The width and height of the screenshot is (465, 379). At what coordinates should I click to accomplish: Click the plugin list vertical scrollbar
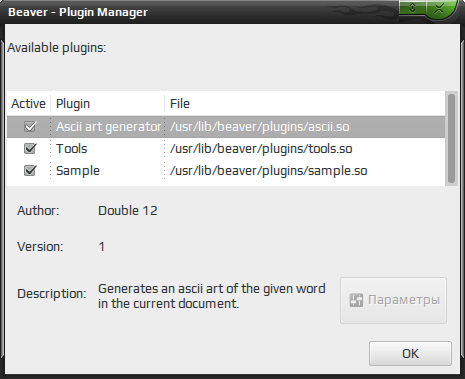(x=451, y=138)
